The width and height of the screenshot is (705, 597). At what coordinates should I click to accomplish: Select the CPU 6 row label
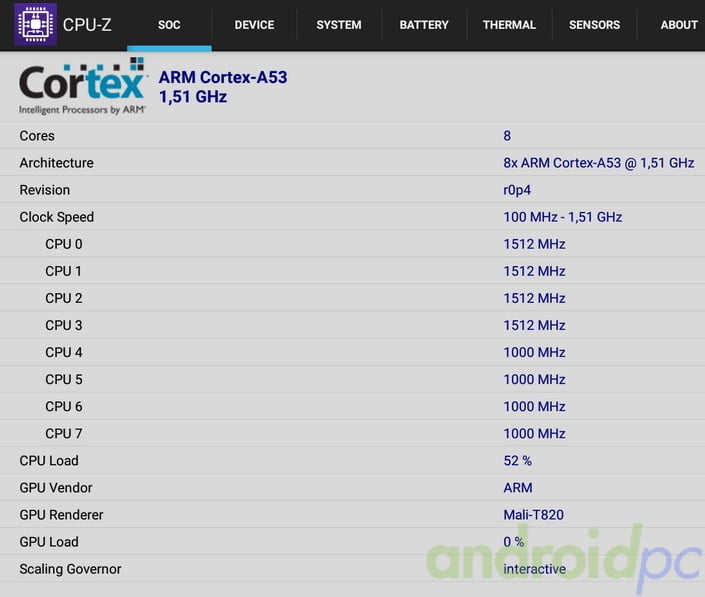(x=64, y=406)
